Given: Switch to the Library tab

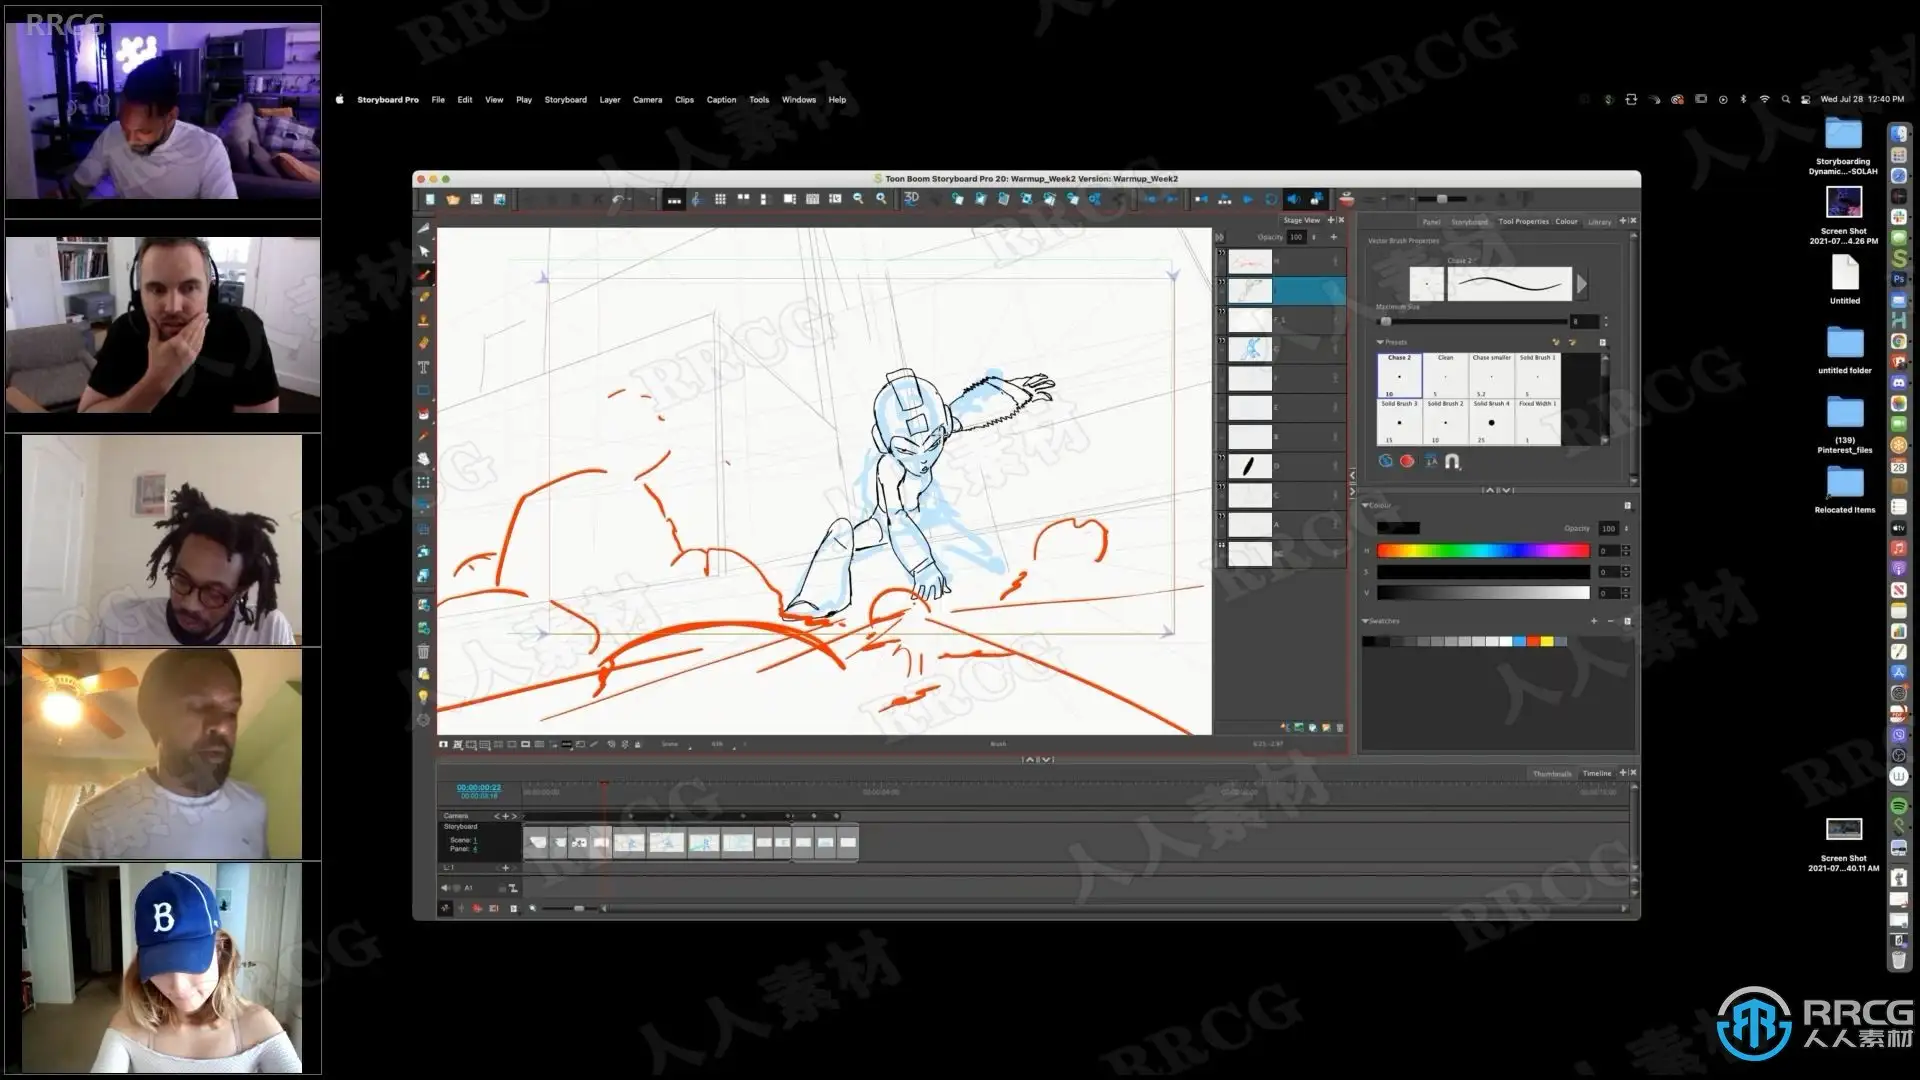Looking at the screenshot, I should tap(1599, 222).
